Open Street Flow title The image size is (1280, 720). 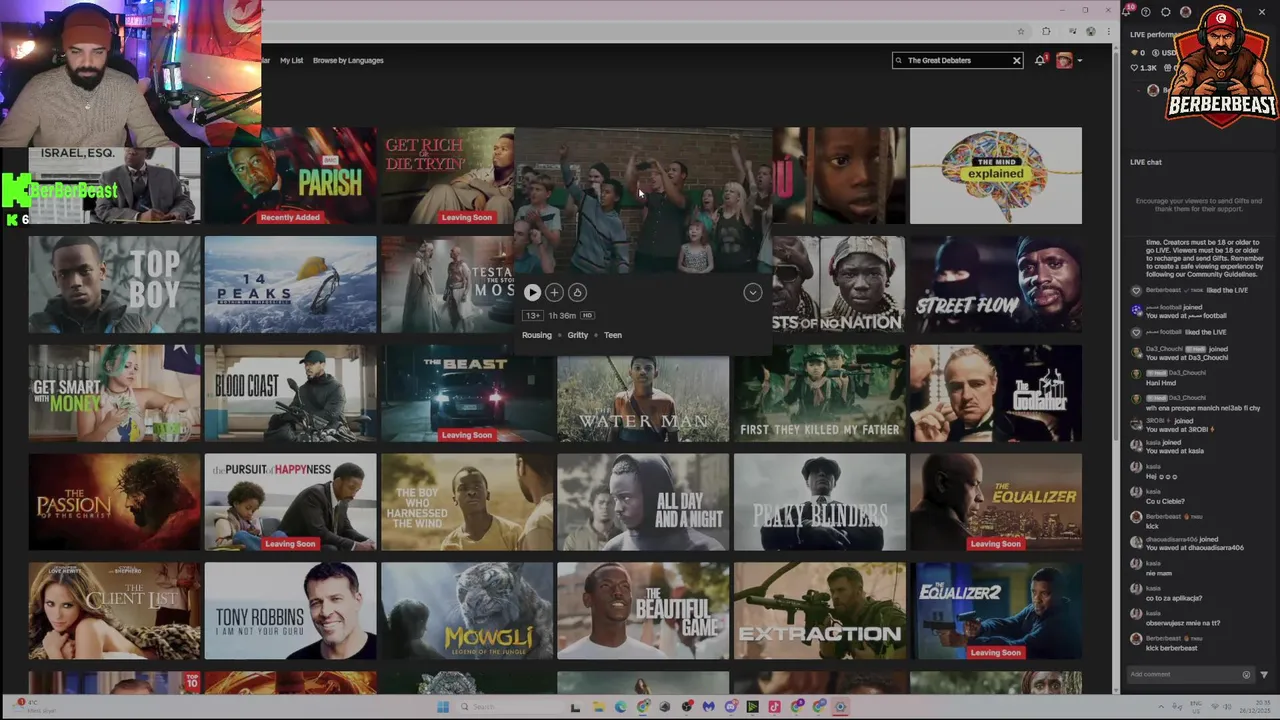995,284
